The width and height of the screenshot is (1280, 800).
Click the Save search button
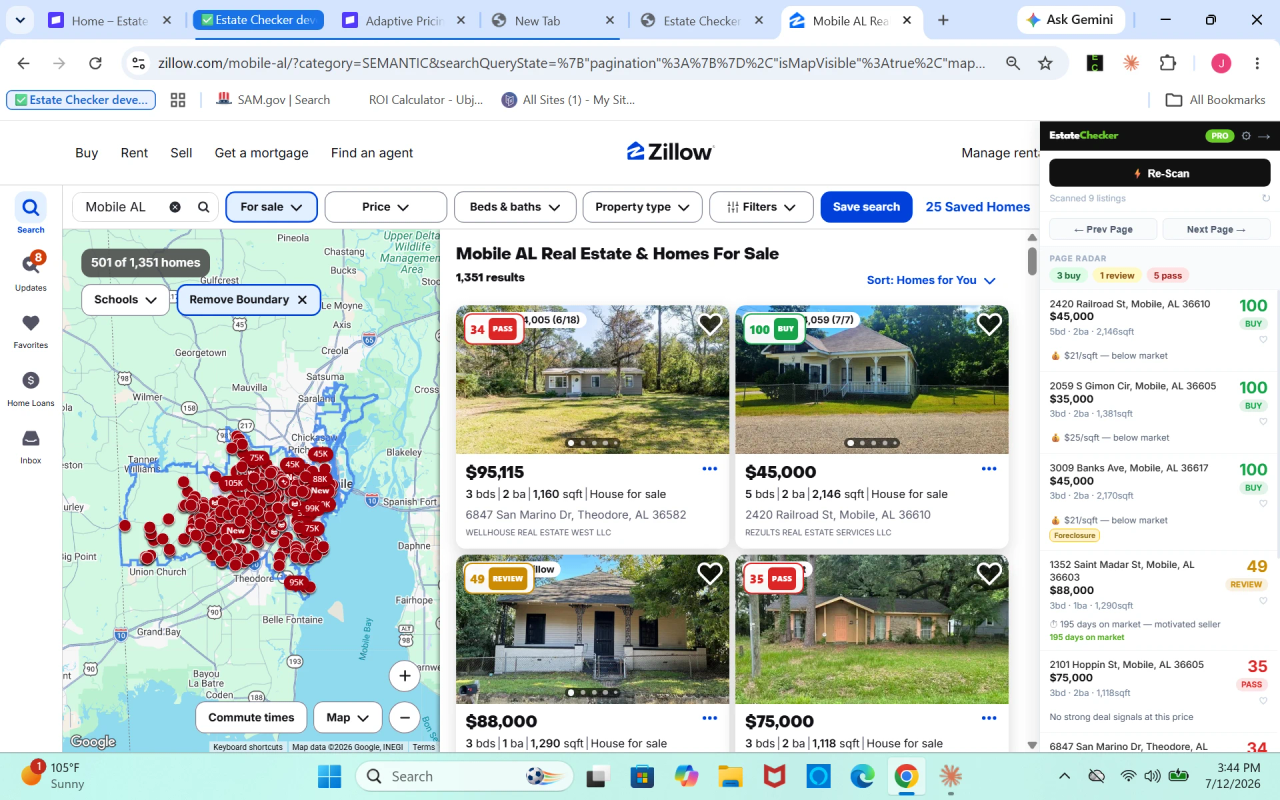pyautogui.click(x=866, y=207)
